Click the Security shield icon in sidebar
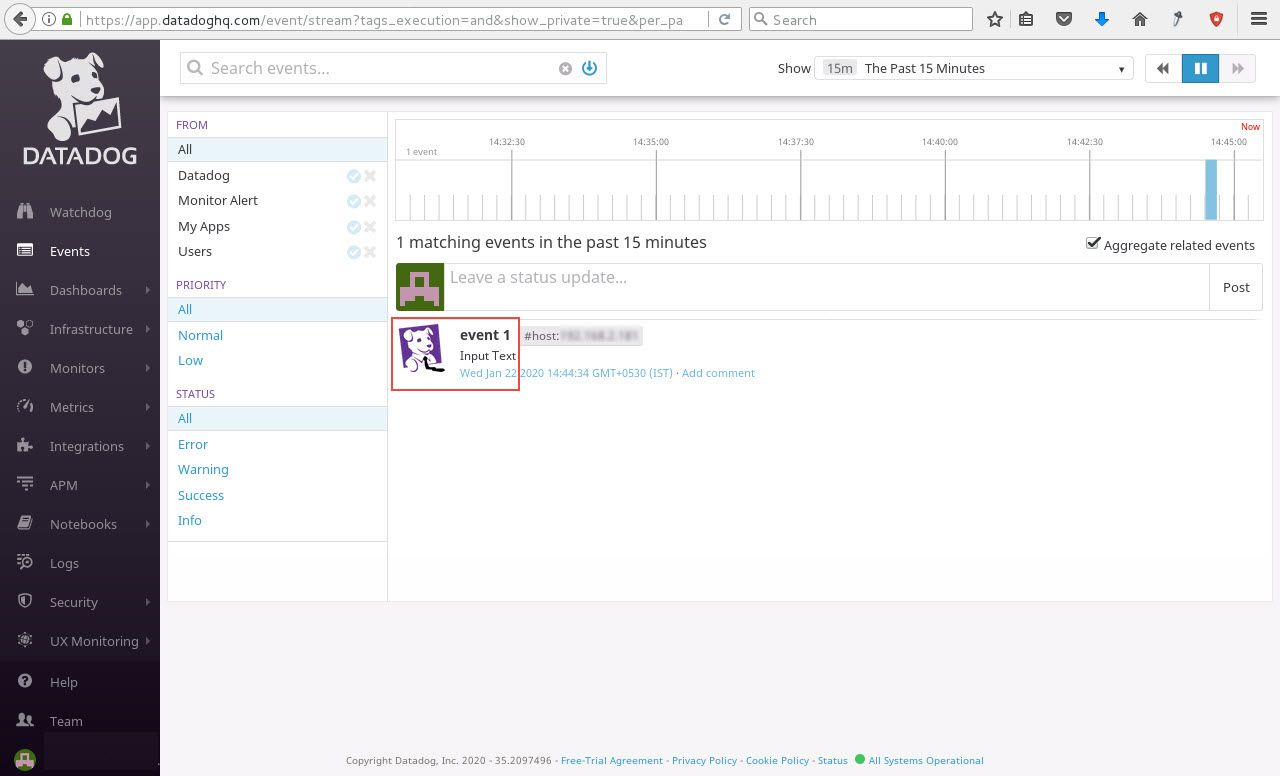 tap(25, 602)
